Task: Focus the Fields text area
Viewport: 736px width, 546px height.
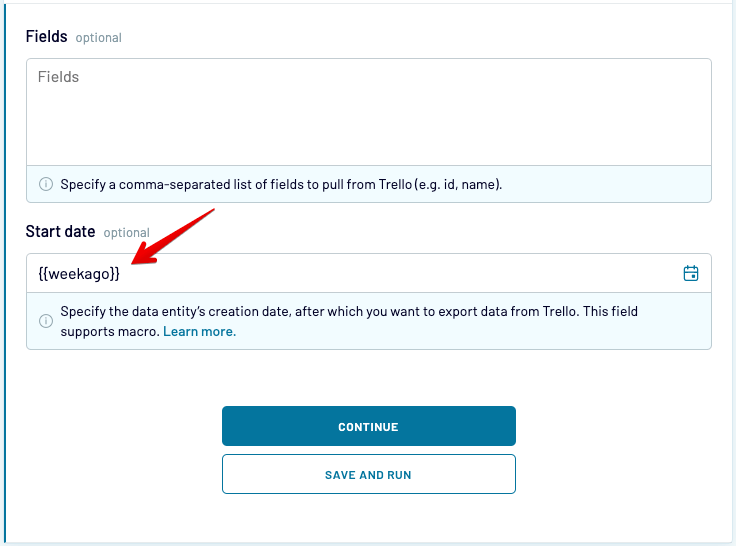Action: [x=369, y=112]
